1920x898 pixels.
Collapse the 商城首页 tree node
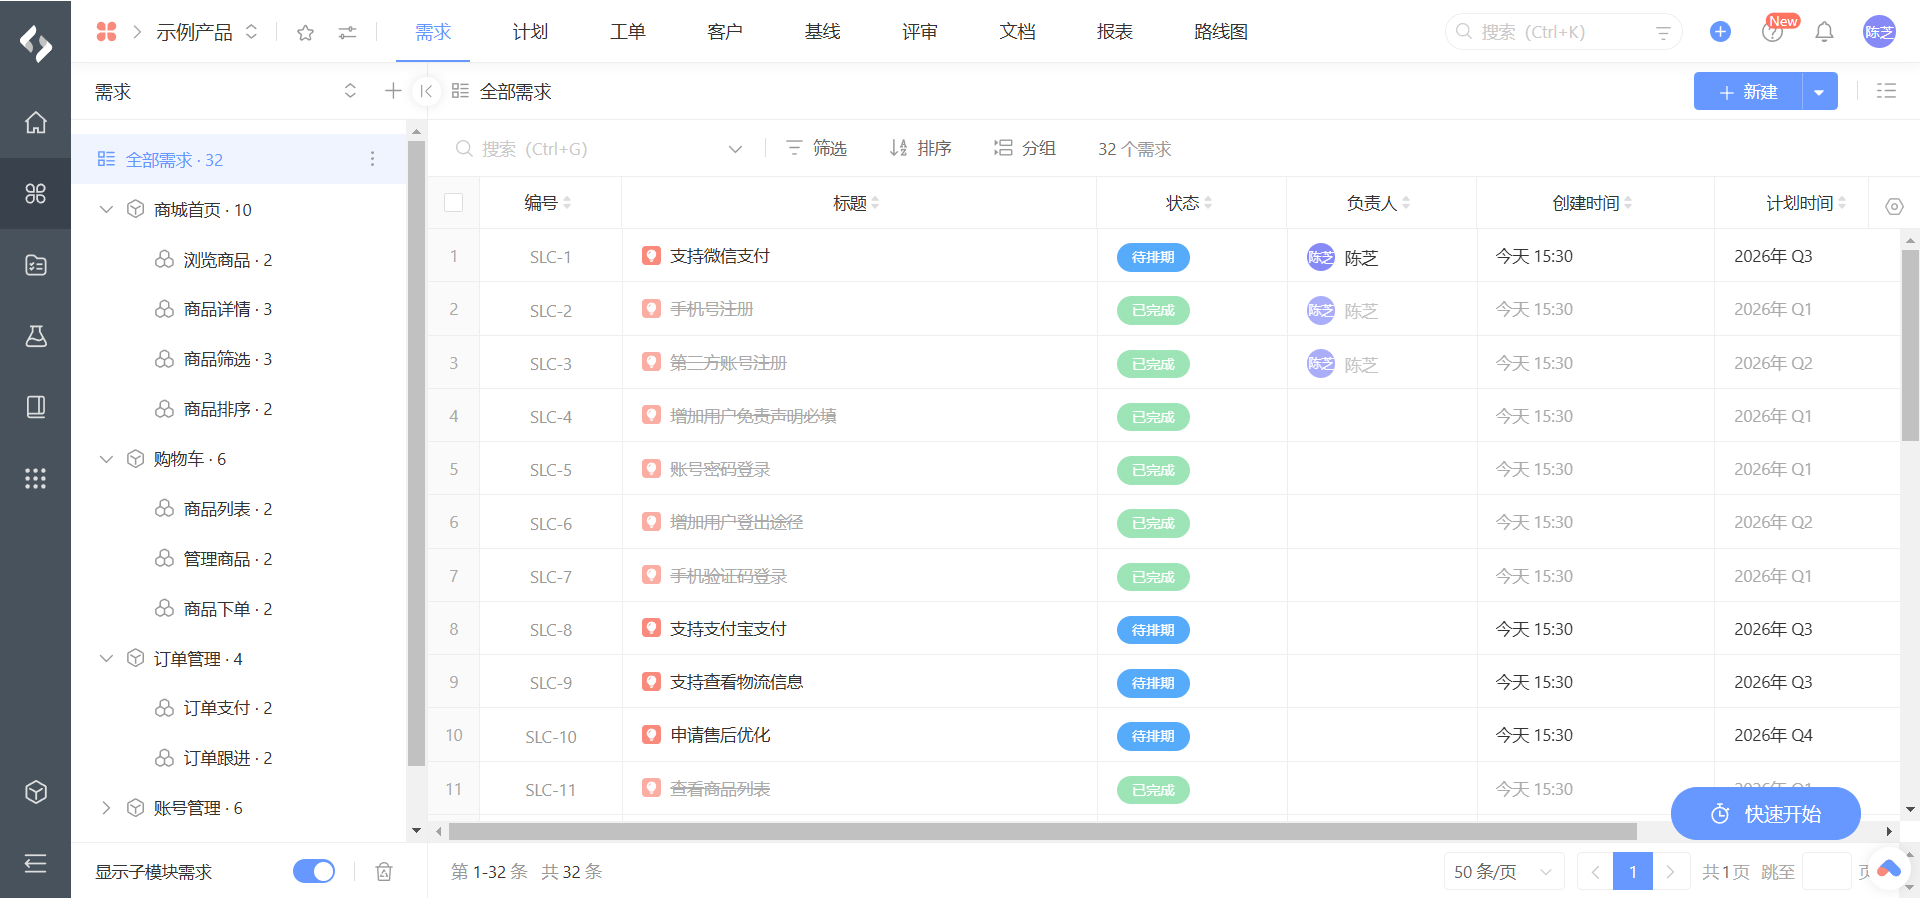click(106, 209)
